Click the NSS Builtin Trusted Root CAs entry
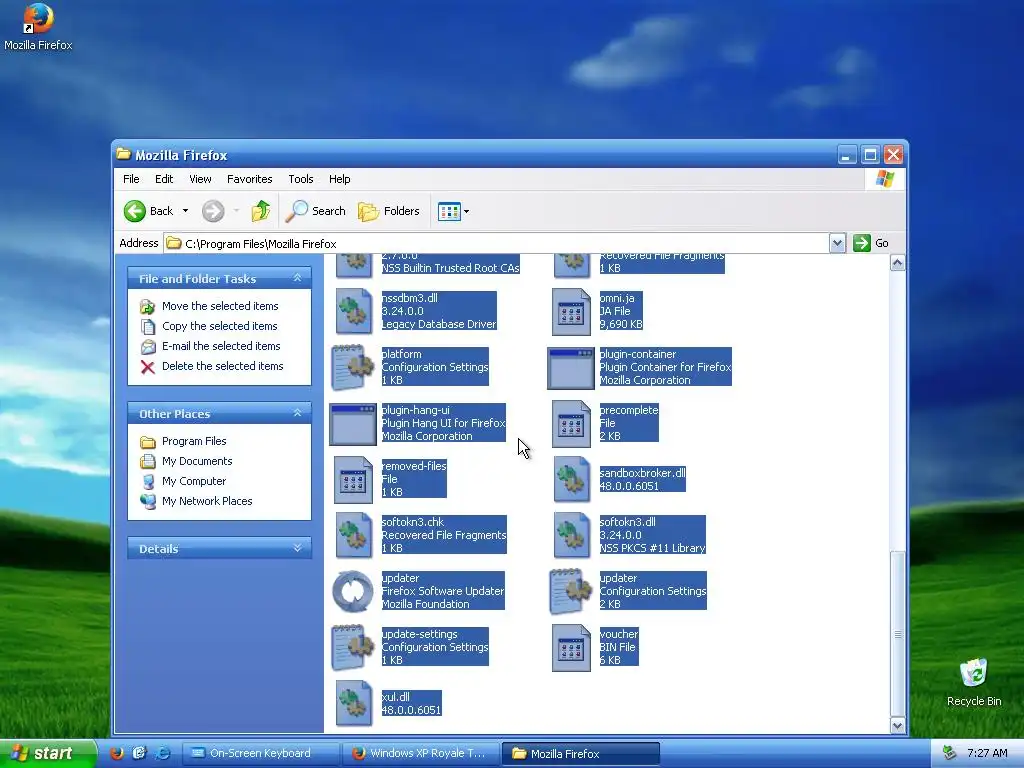 pyautogui.click(x=451, y=268)
